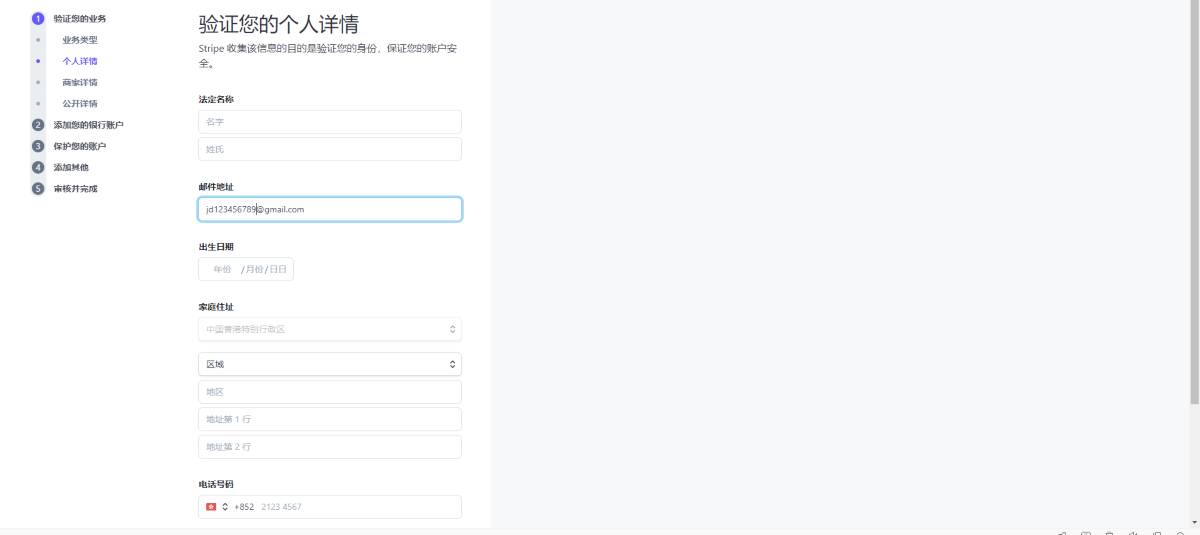This screenshot has height=535, width=1200.
Task: Click the step 5 number circle icon
Action: pos(38,188)
